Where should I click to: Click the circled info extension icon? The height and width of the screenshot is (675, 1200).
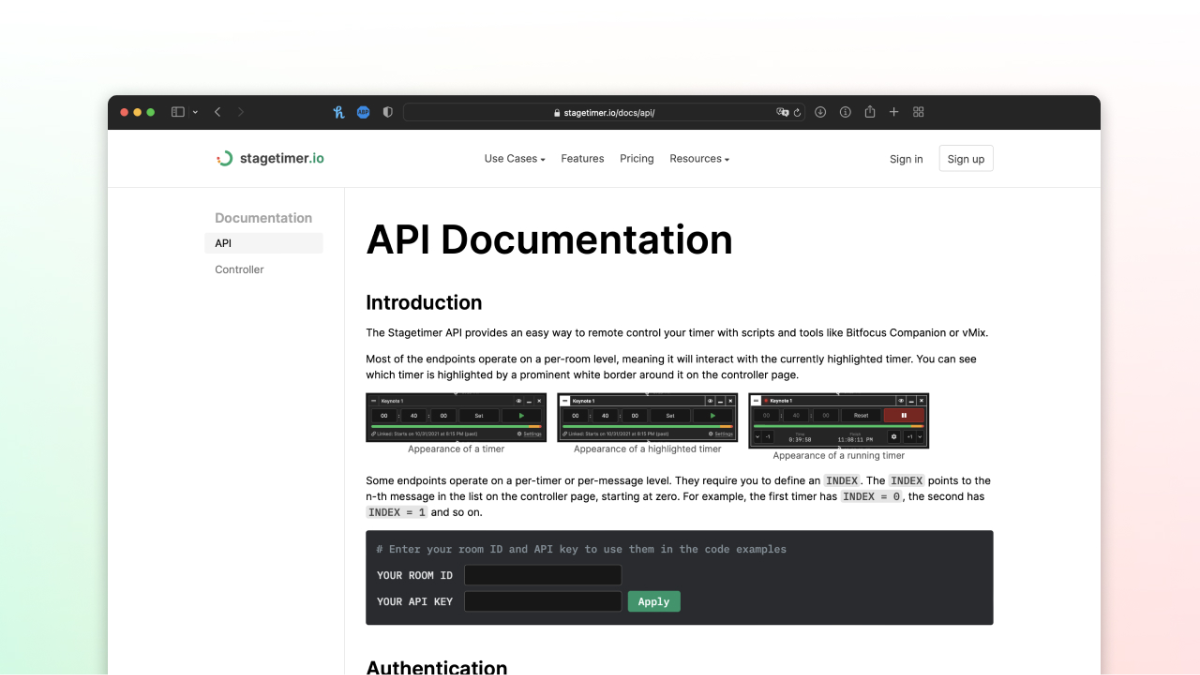pos(845,112)
